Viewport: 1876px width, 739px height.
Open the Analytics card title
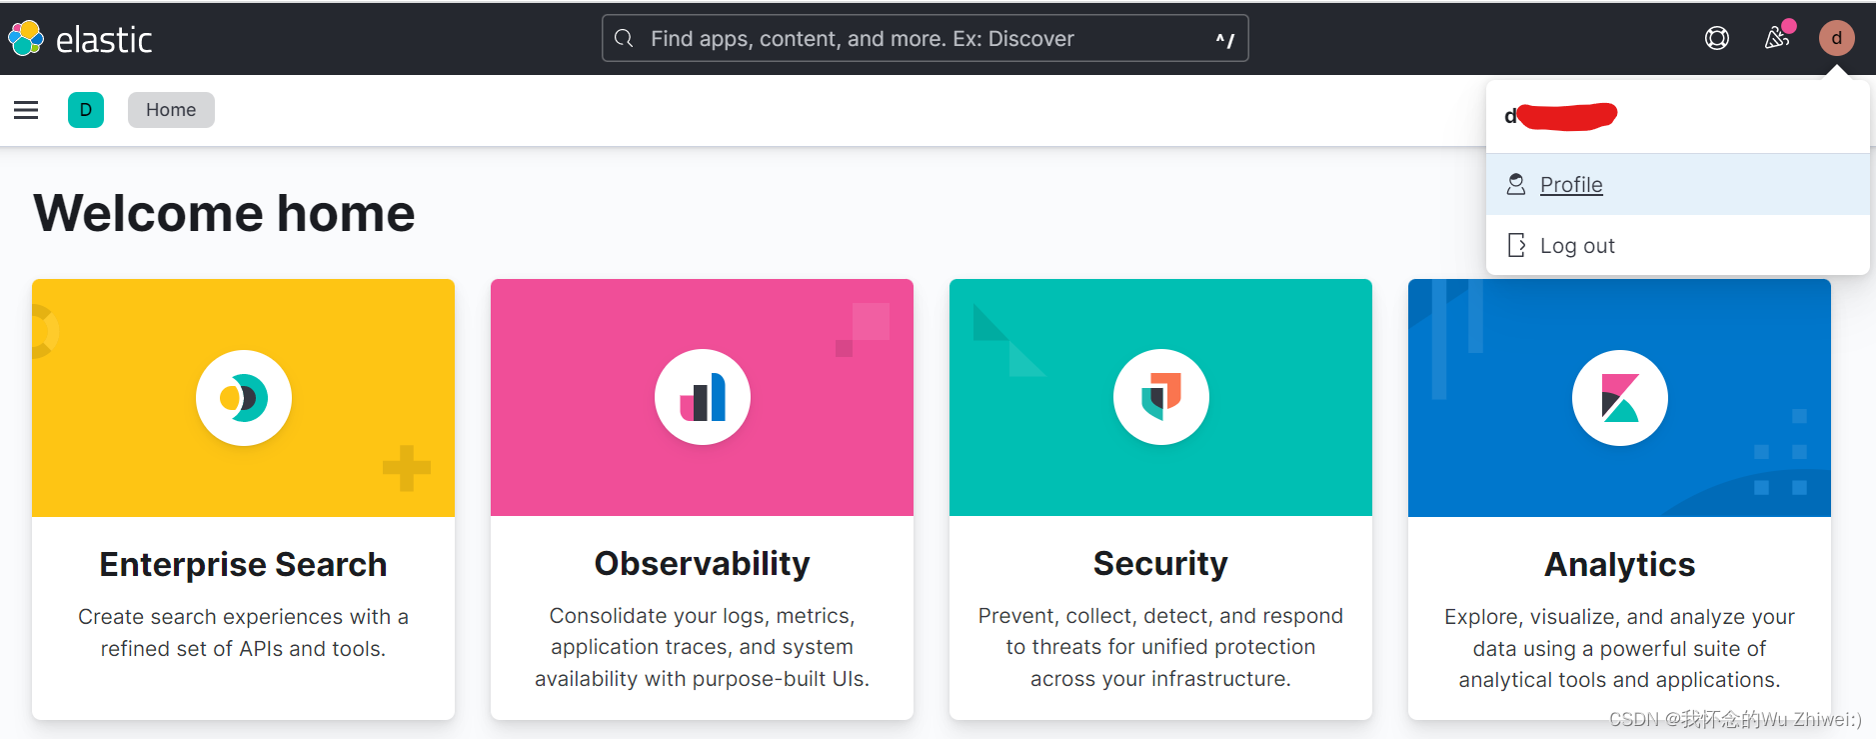click(x=1620, y=564)
